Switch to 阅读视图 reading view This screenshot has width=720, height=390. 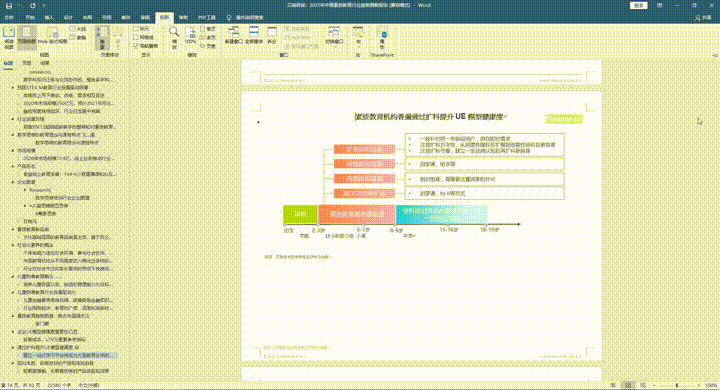tap(9, 37)
